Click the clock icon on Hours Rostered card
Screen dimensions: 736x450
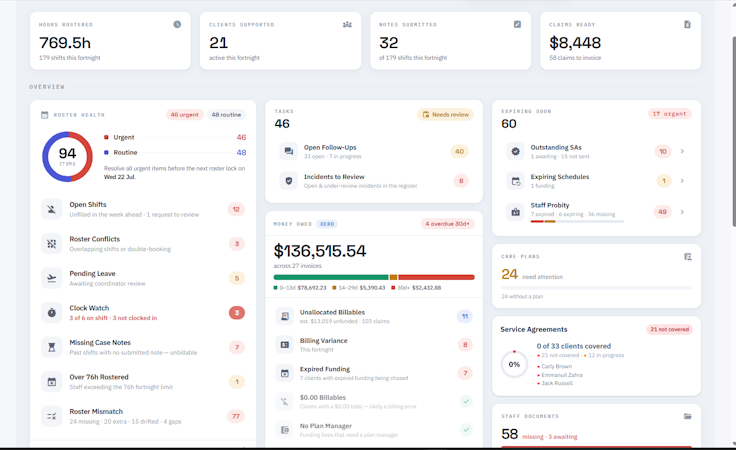tap(177, 24)
